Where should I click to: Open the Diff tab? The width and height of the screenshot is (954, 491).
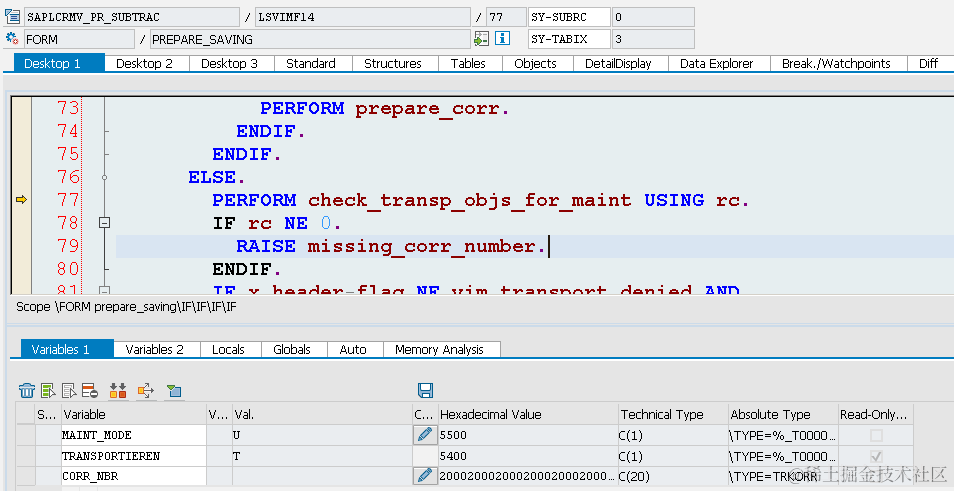(928, 63)
